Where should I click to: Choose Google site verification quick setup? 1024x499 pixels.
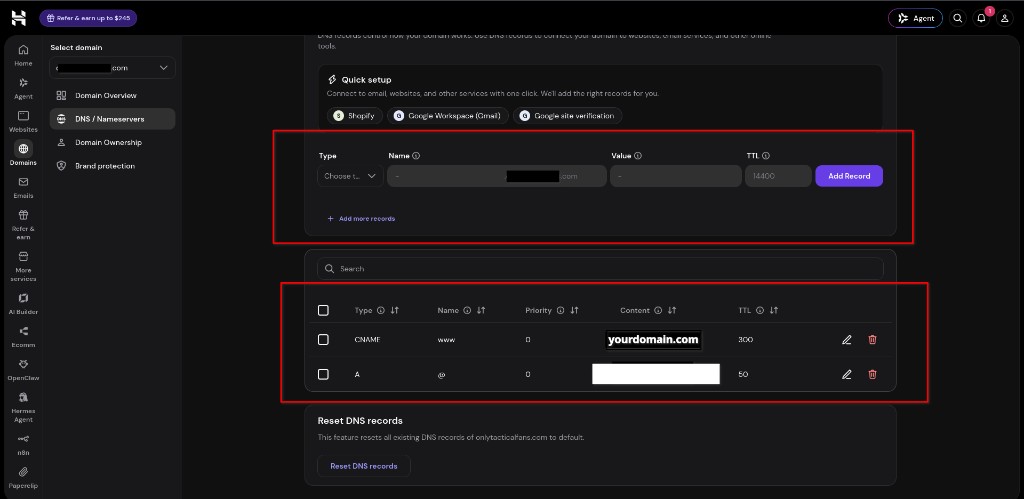click(568, 116)
